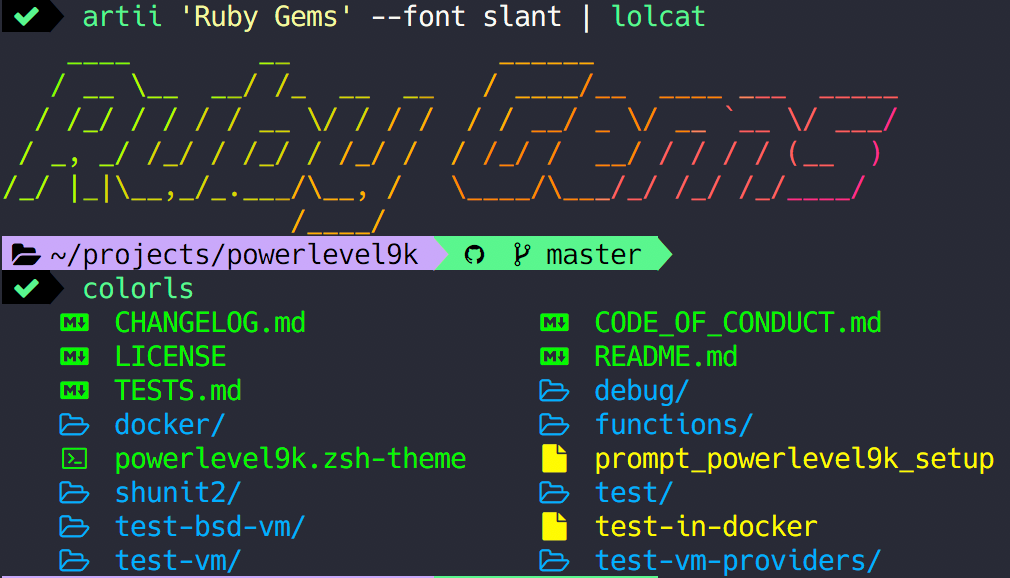Click the folder icon beside docker/
This screenshot has height=578, width=1010.
74,425
